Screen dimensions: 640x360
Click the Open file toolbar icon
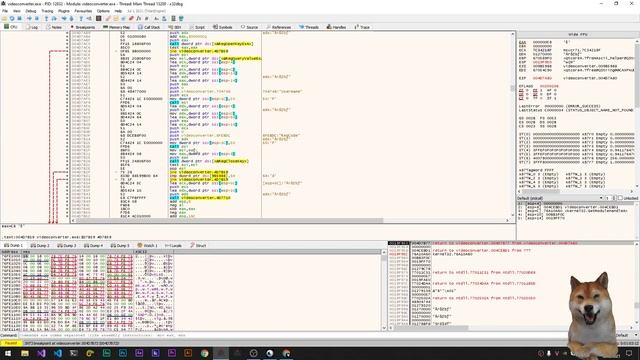tap(4, 19)
